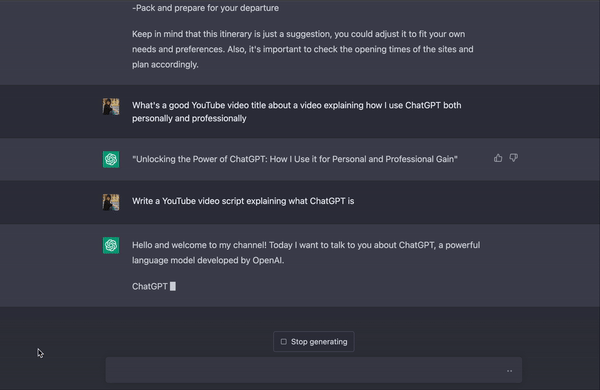Click the lone 'ChatGPT' word being generated
Screen dimensions: 600x390
(x=150, y=286)
